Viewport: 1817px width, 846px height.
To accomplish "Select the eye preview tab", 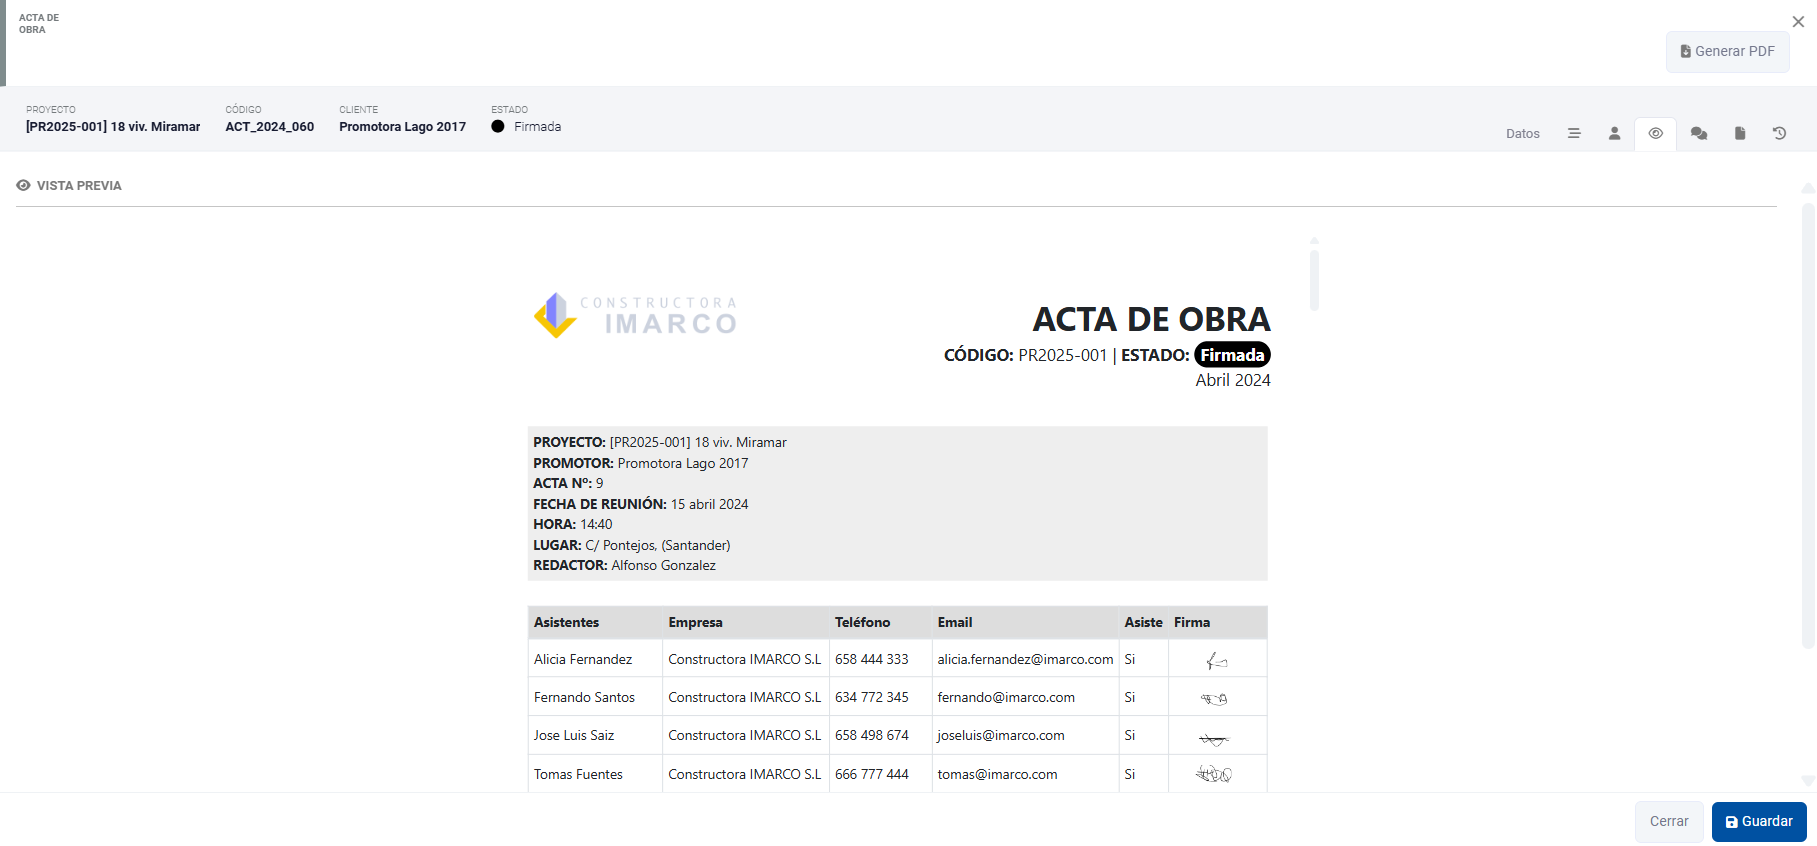I will 1656,133.
